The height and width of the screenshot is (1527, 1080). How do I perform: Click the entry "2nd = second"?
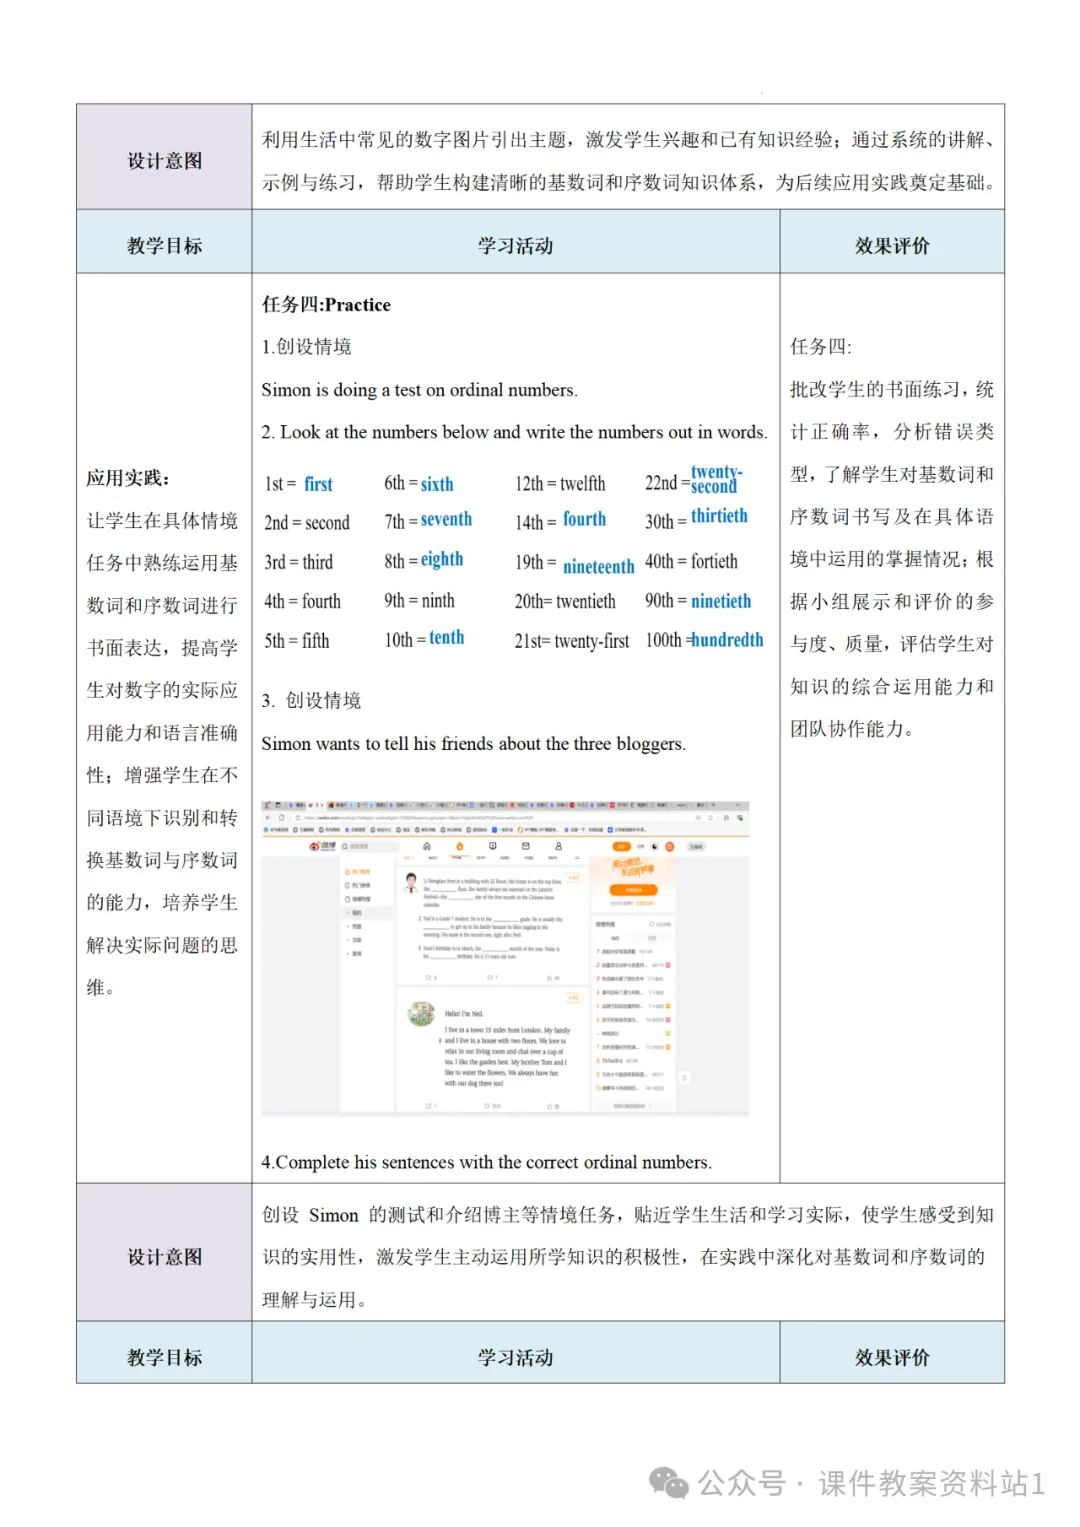pyautogui.click(x=307, y=522)
